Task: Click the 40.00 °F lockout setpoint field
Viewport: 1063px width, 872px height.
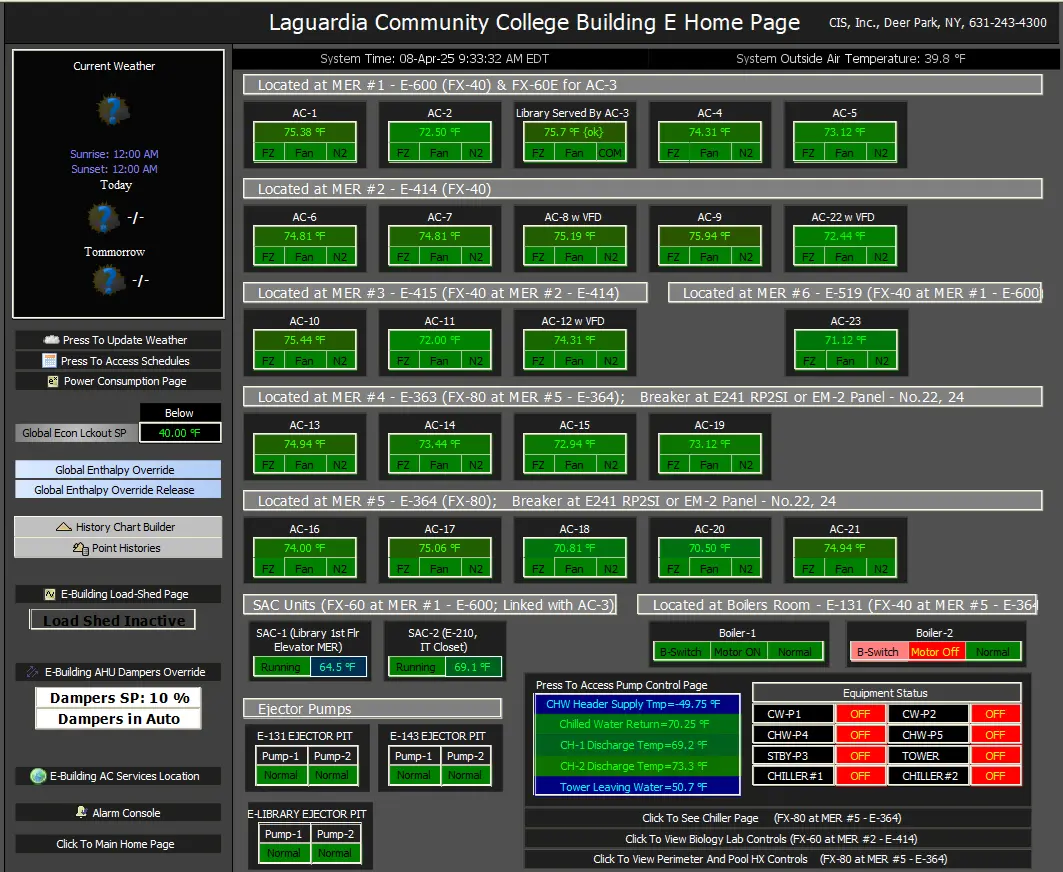Action: pyautogui.click(x=181, y=432)
